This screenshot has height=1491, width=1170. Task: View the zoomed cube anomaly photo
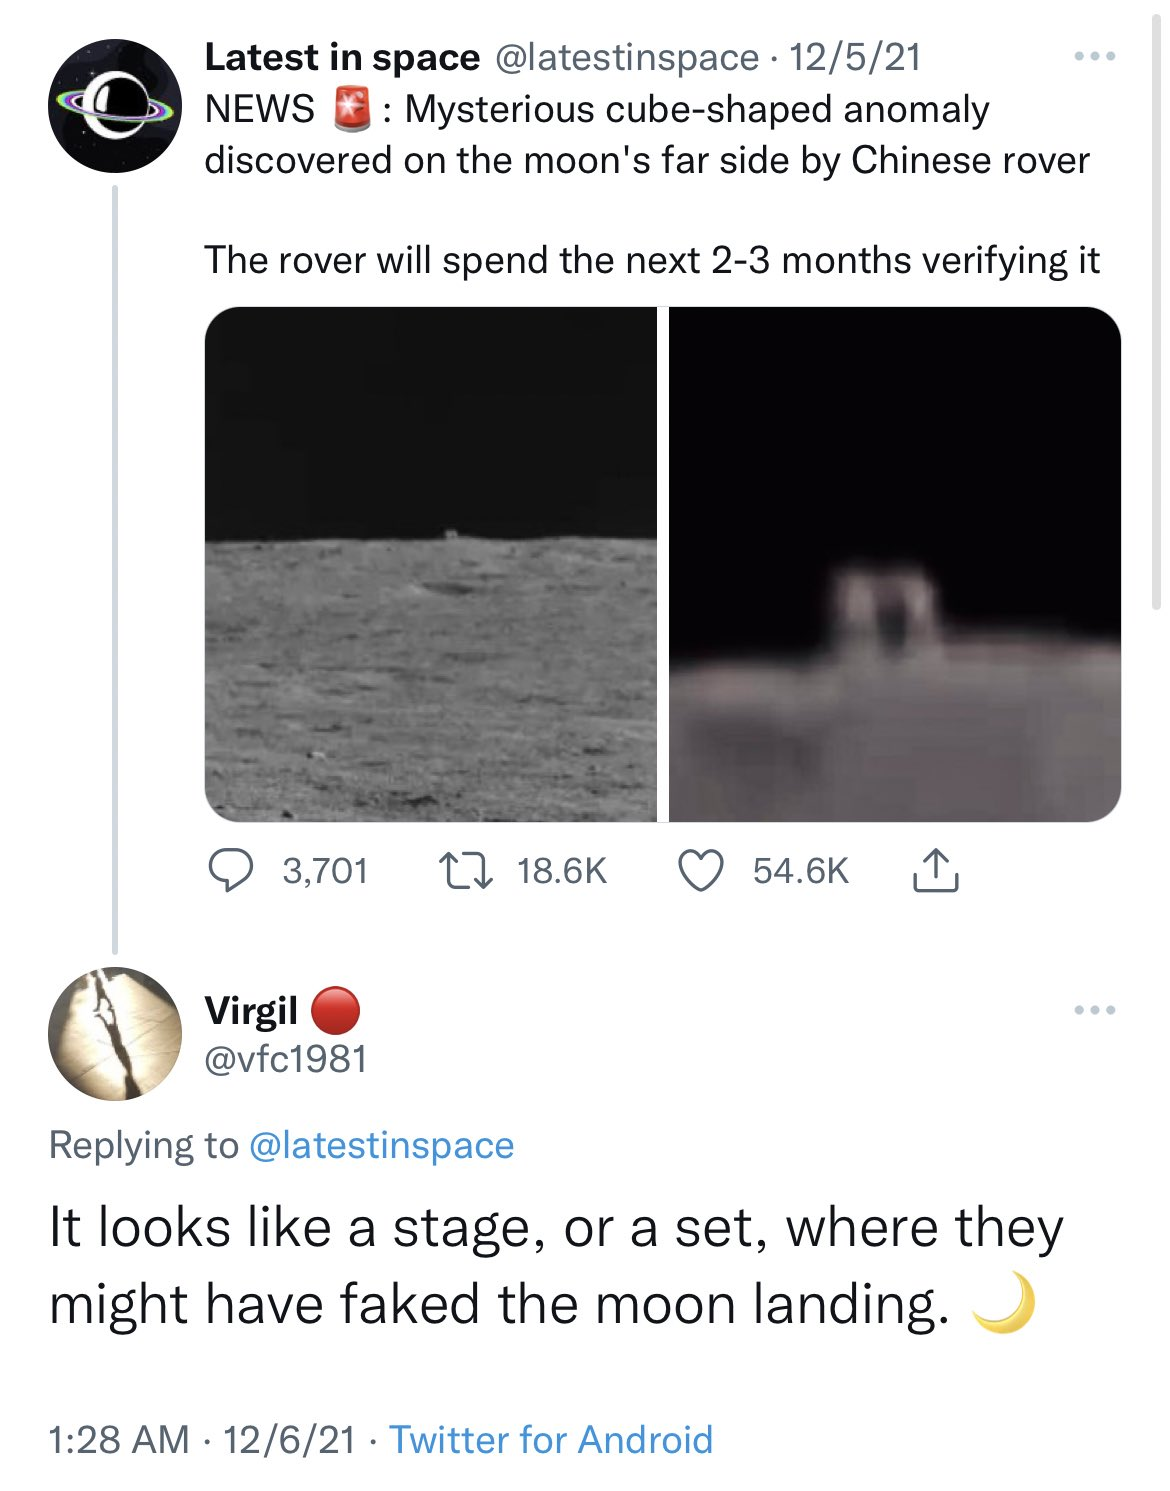click(x=894, y=565)
